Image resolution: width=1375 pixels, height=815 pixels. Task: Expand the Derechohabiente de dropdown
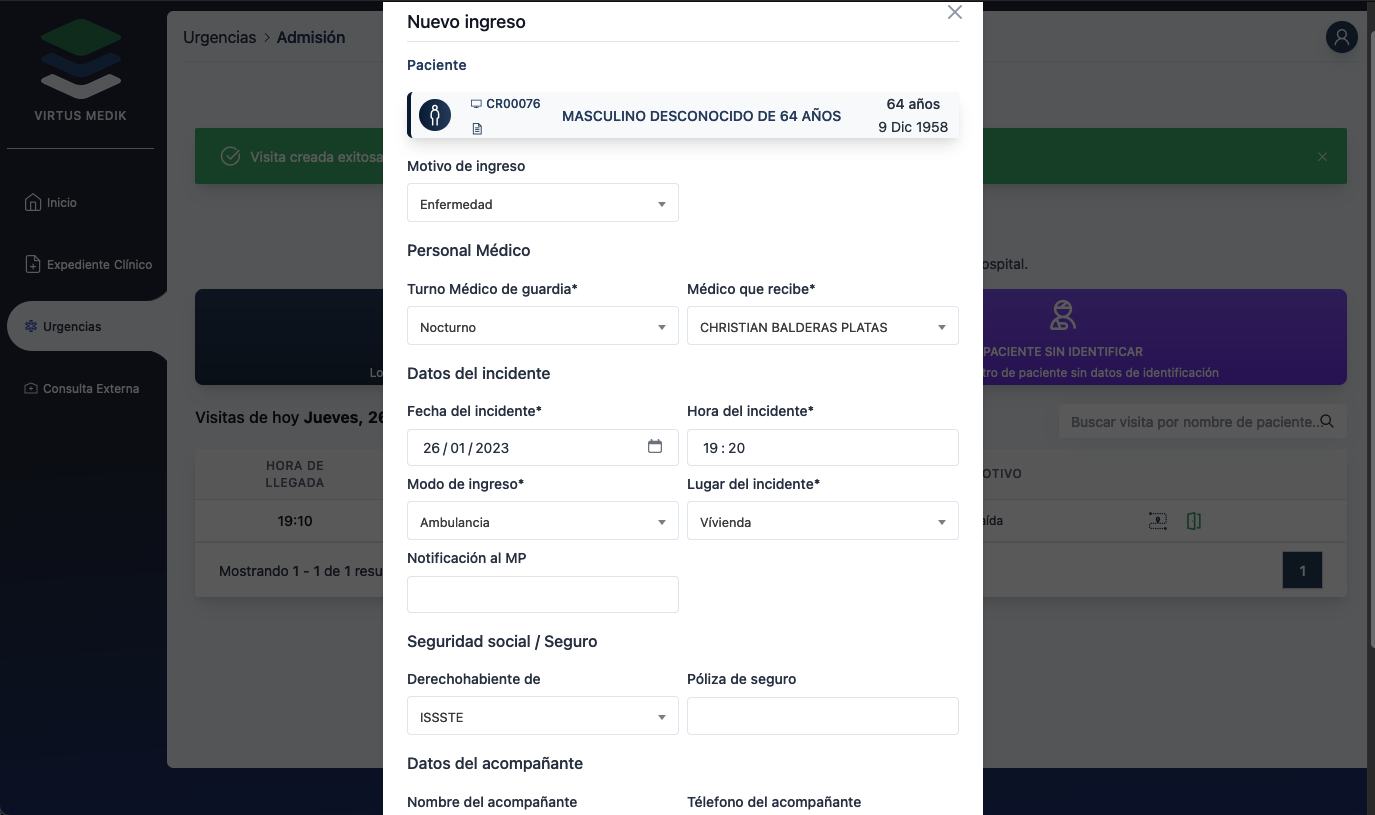point(542,717)
